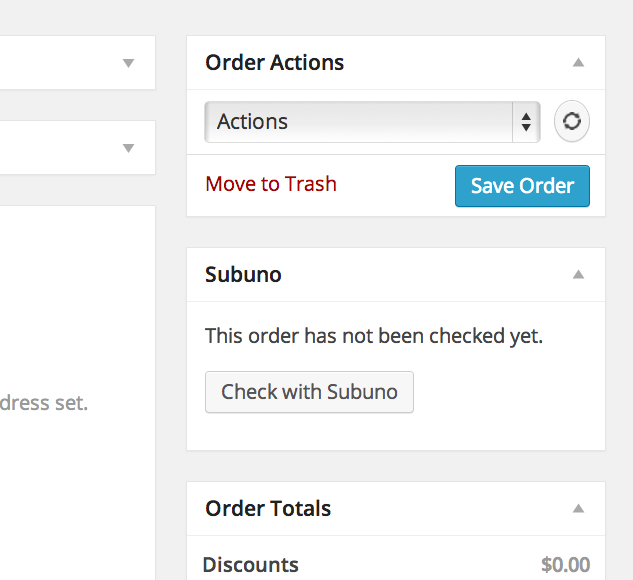Save the order with Save Order

[522, 186]
